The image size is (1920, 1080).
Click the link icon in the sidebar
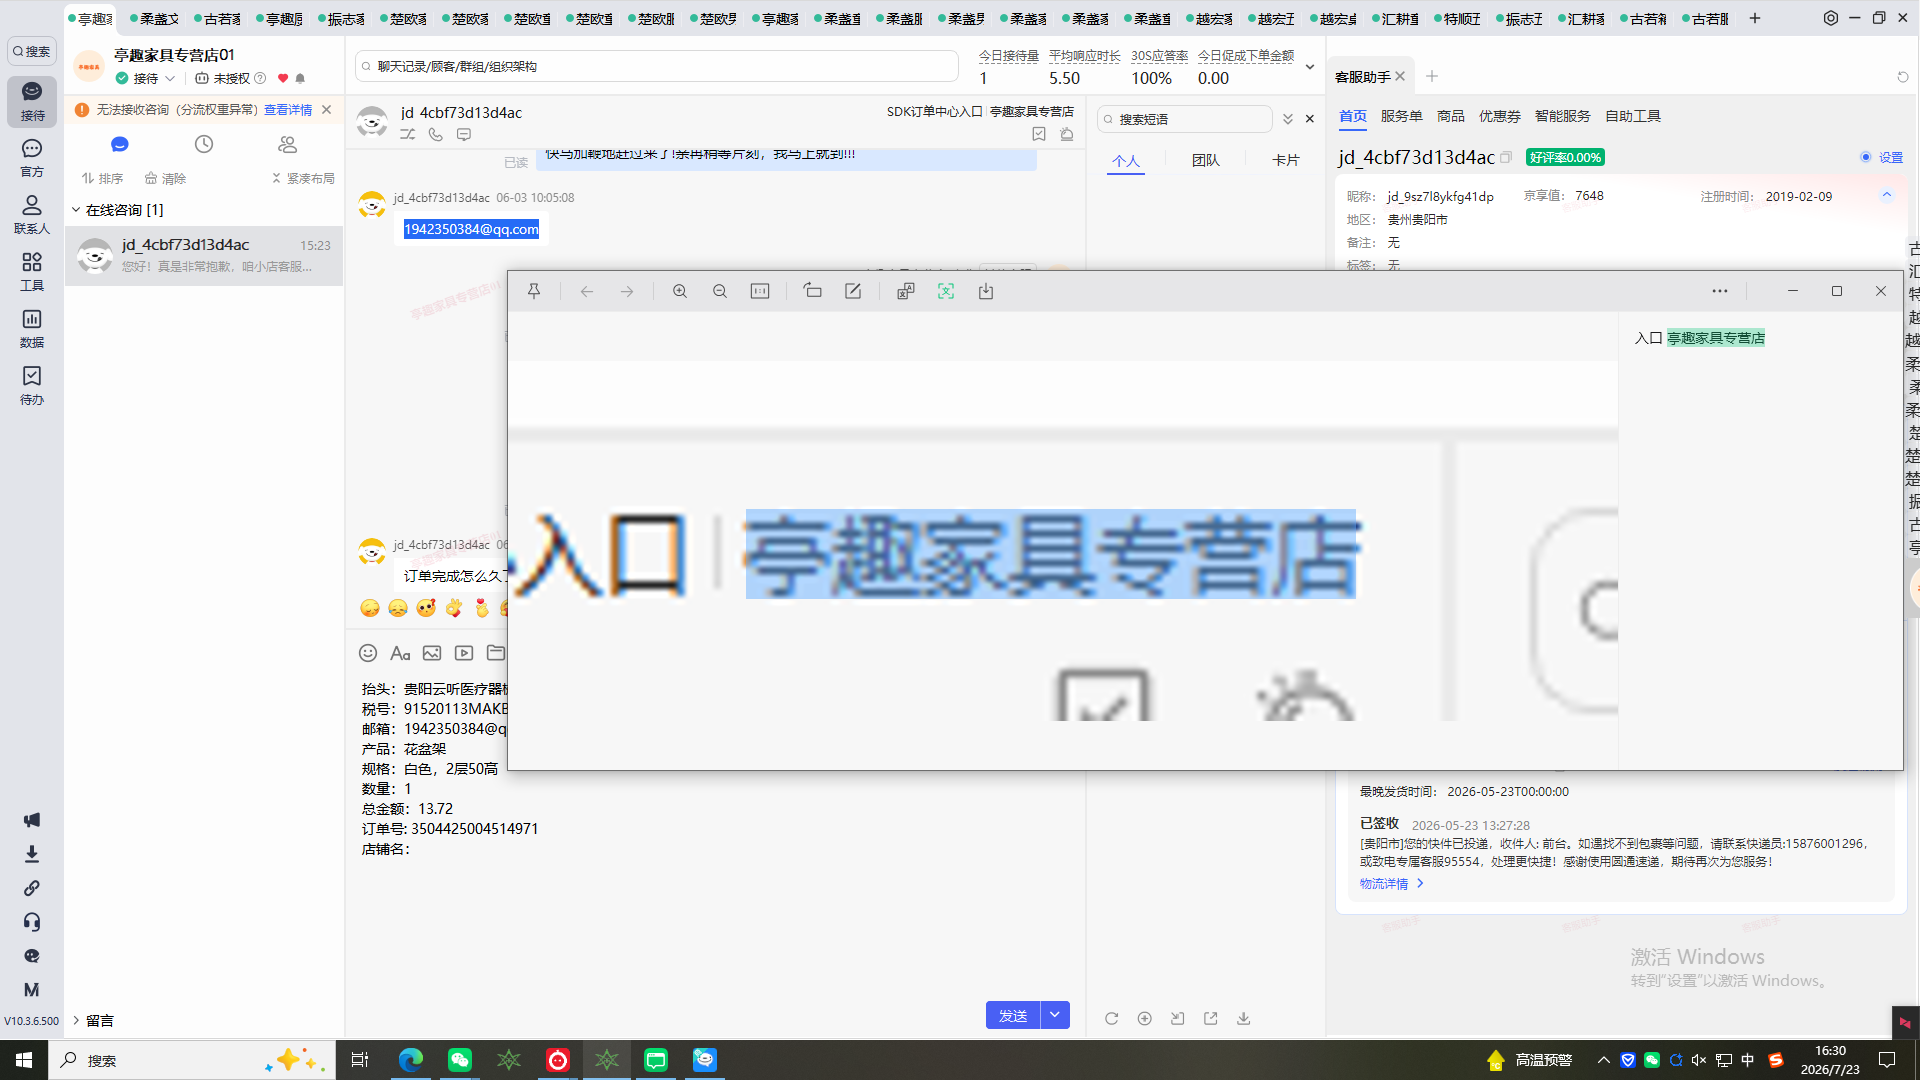32,888
